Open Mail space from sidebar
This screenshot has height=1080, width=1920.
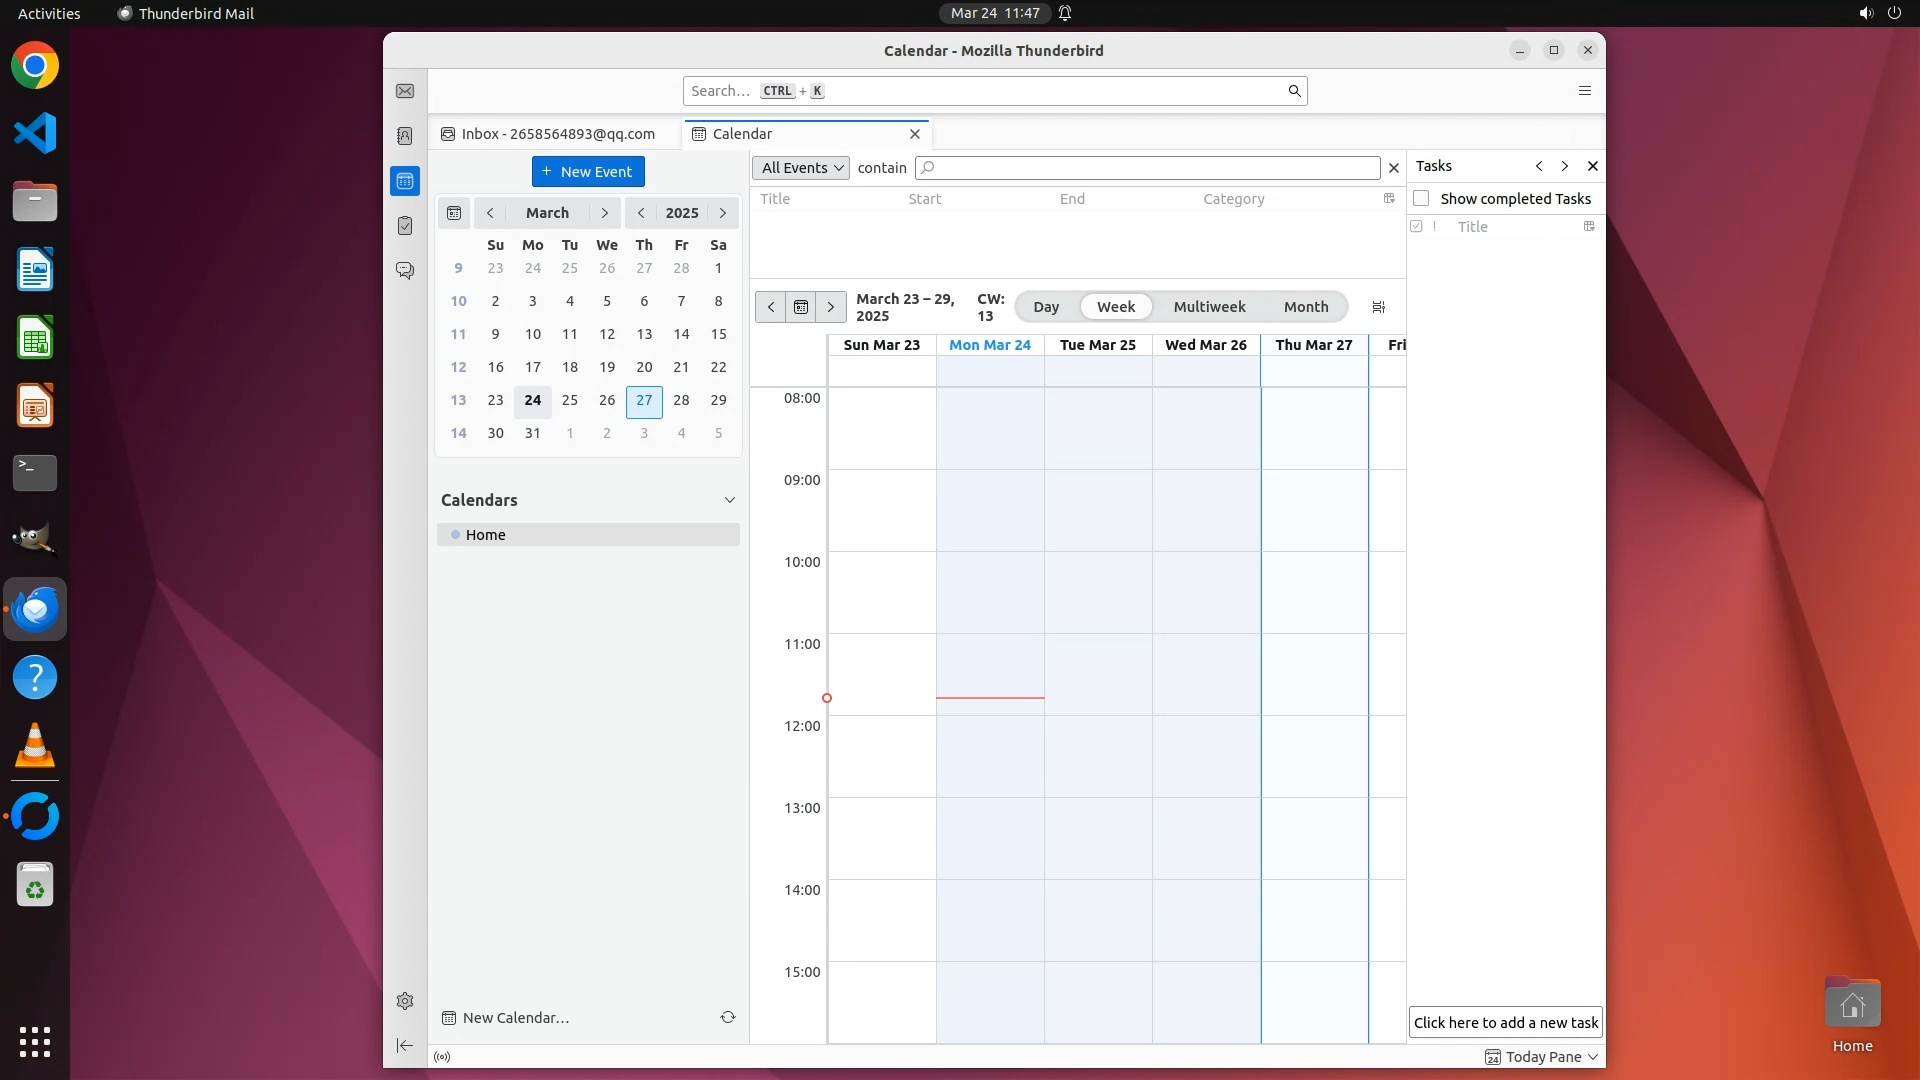[x=405, y=91]
